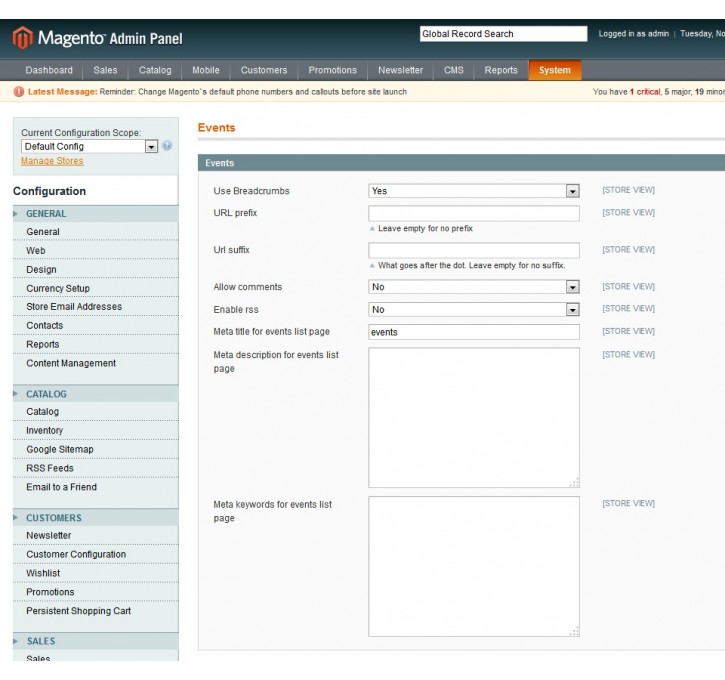The height and width of the screenshot is (680, 725).
Task: Select Inventory configuration section
Action: click(95, 430)
